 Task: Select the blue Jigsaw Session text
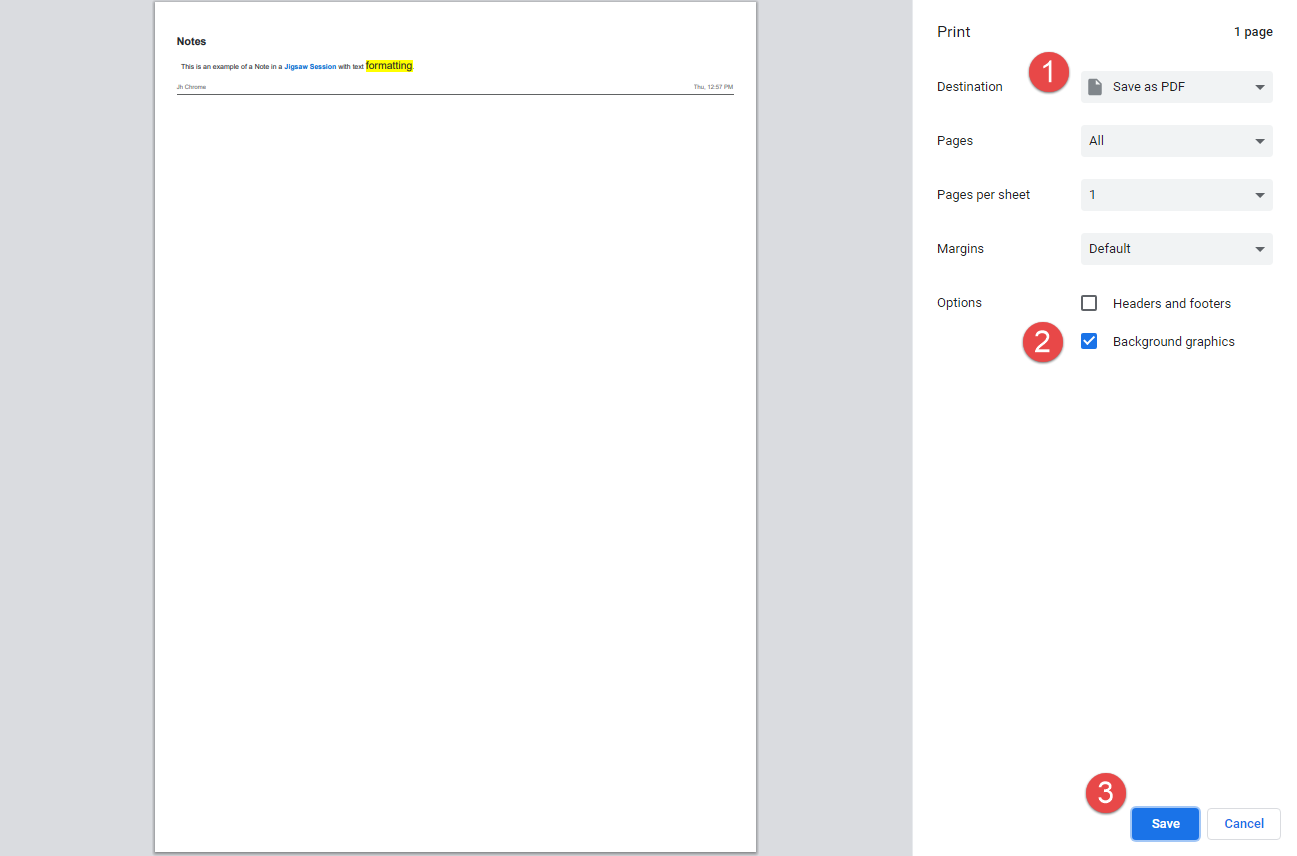coord(310,67)
